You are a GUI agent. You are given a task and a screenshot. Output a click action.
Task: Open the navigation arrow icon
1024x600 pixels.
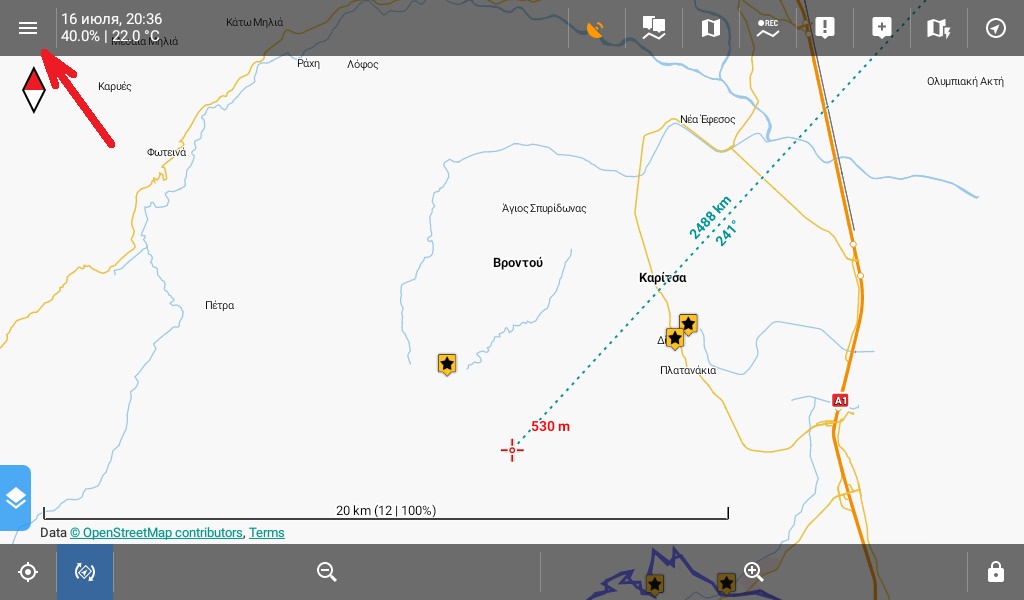point(995,28)
